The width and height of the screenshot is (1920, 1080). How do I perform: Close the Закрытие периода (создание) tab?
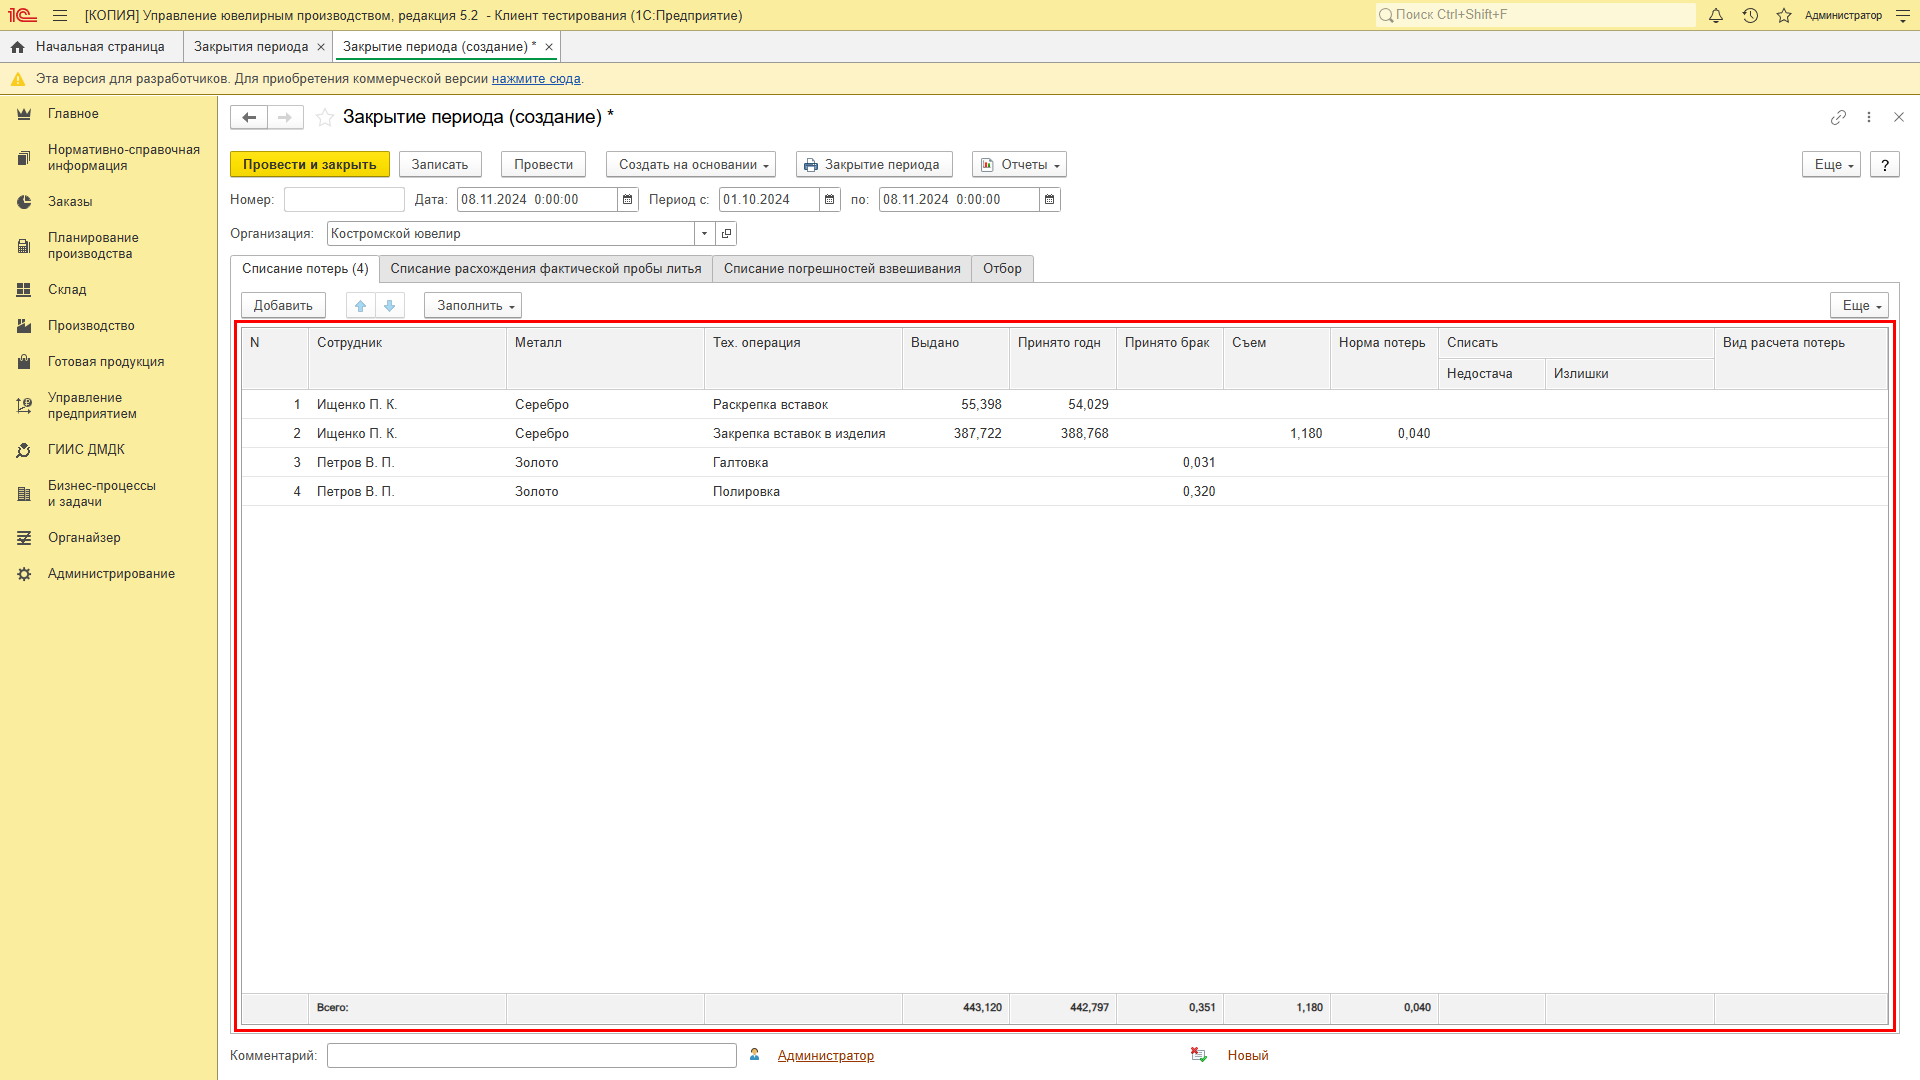pyautogui.click(x=549, y=47)
